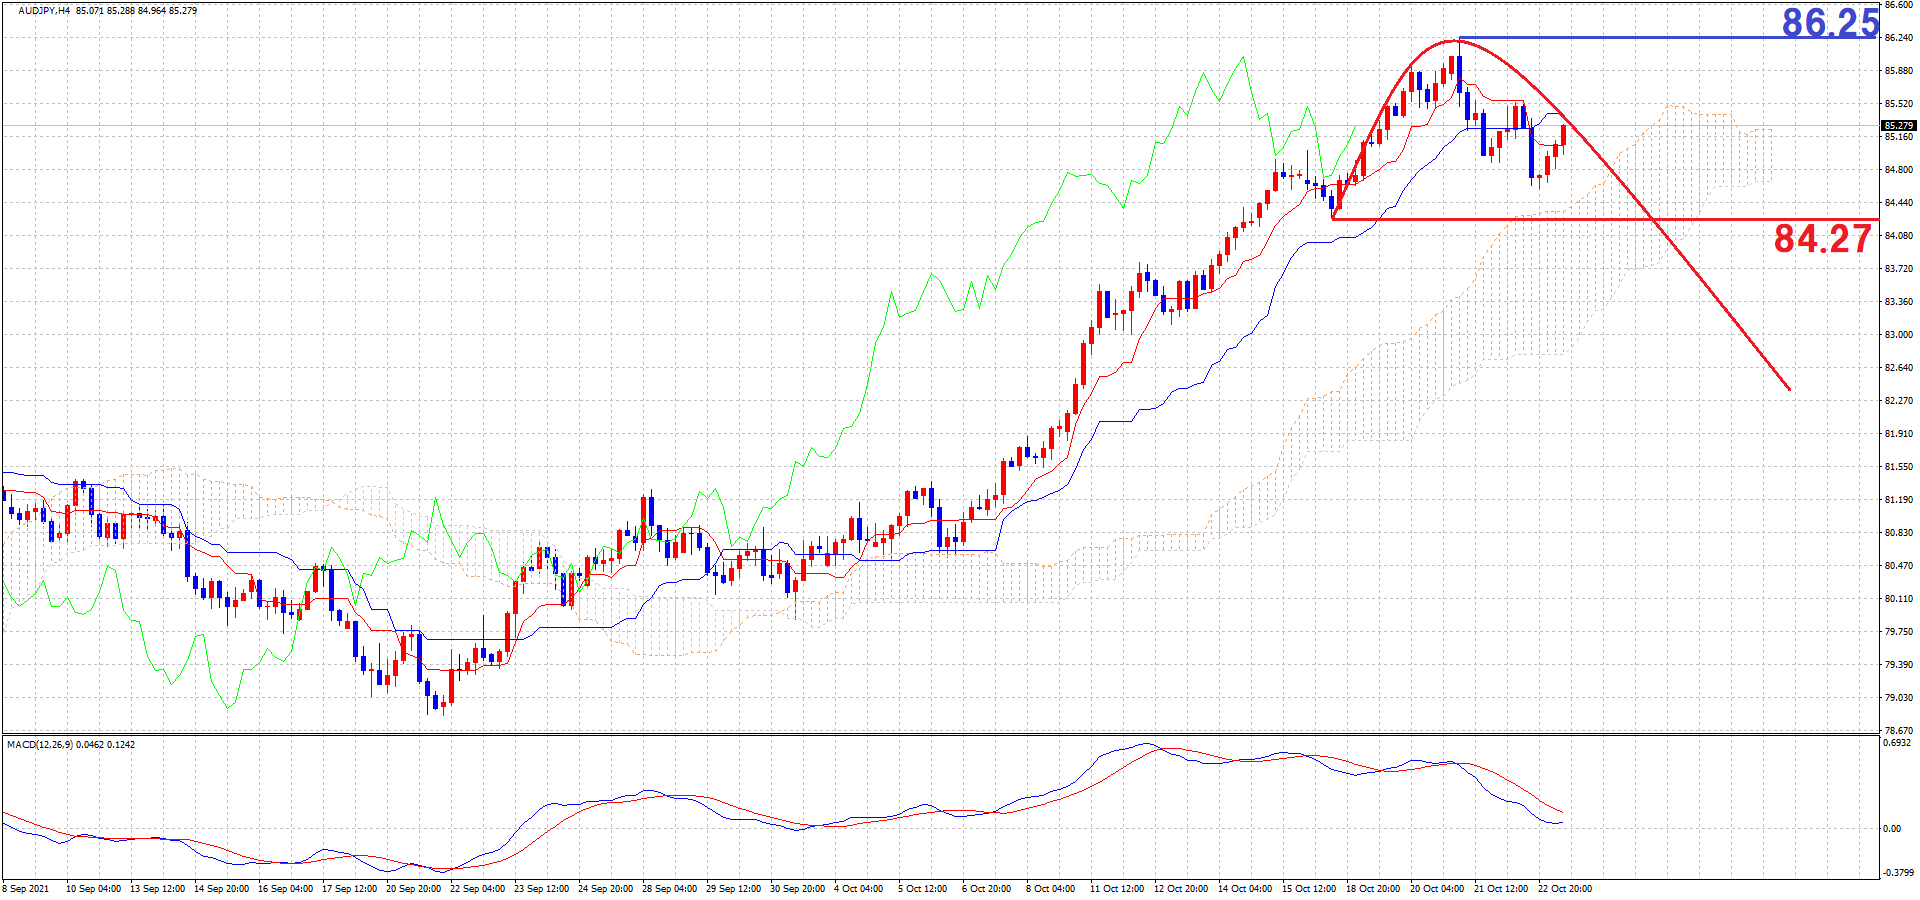
Task: Click the AUDJPY,H4 symbol label
Action: [44, 11]
